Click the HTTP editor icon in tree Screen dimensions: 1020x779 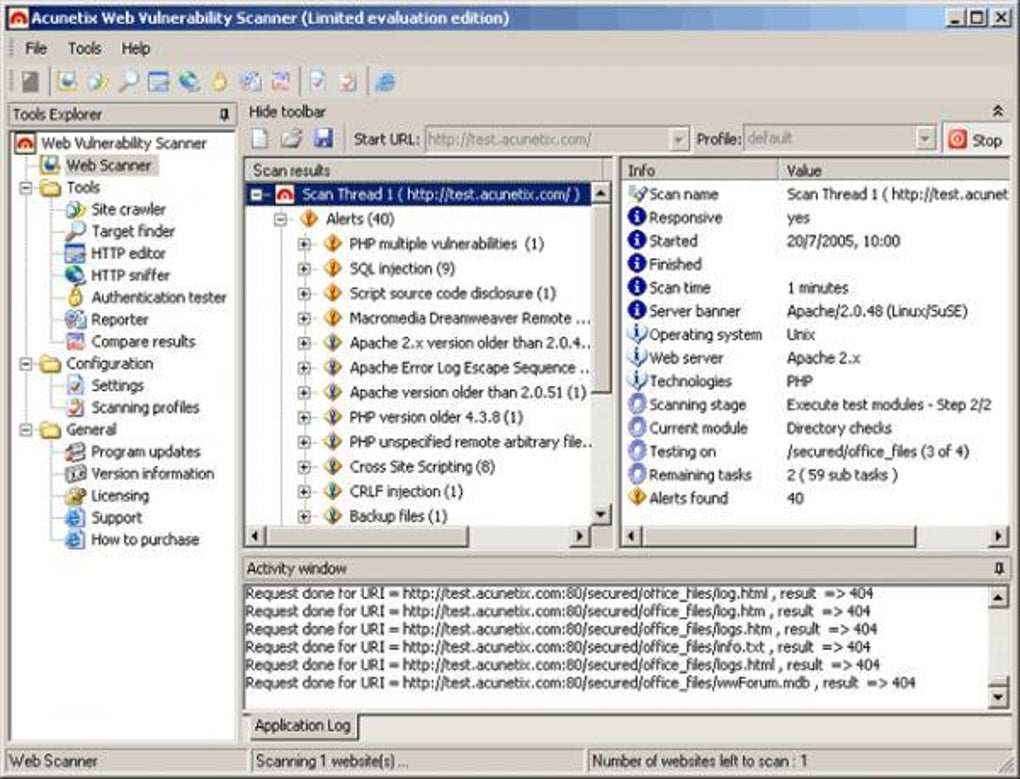click(x=76, y=253)
